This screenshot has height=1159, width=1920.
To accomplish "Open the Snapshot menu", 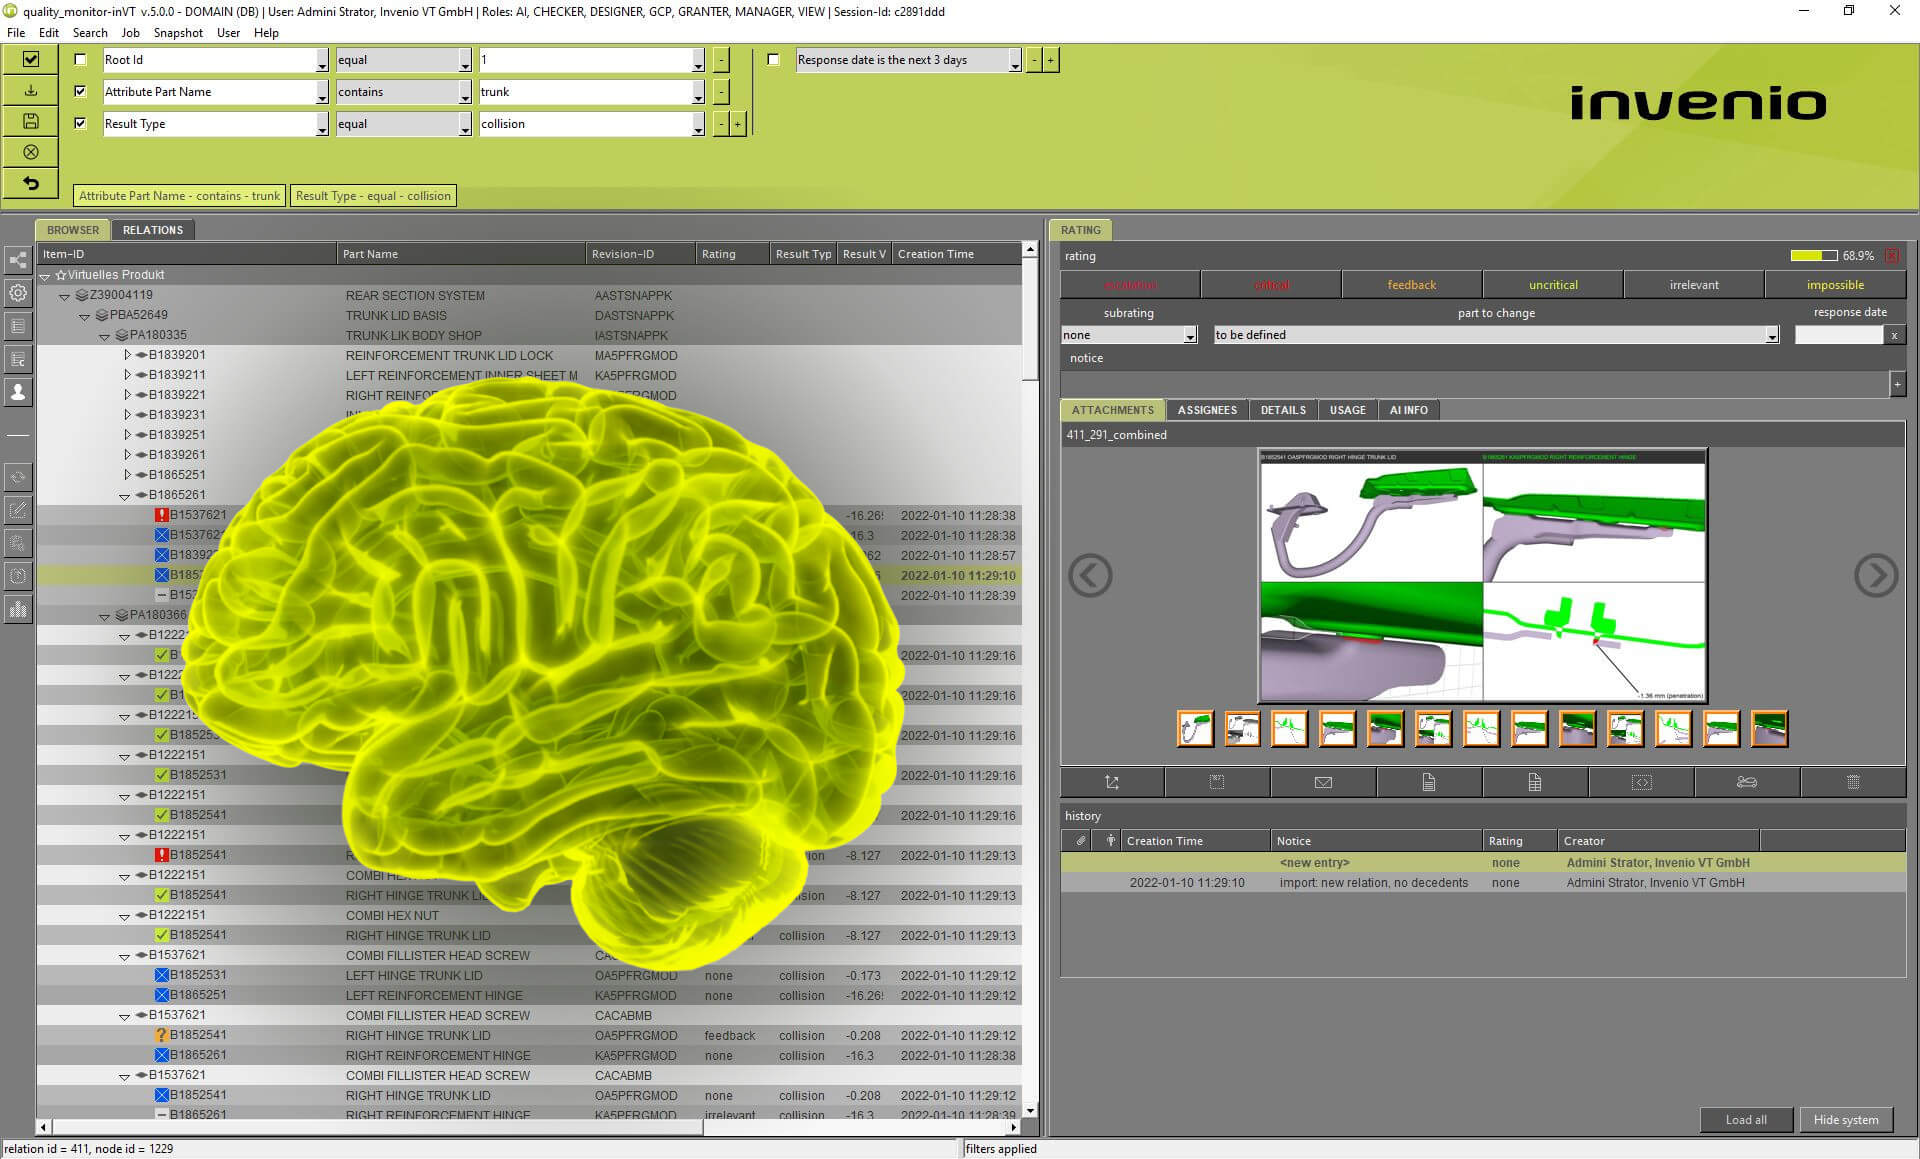I will (x=178, y=33).
